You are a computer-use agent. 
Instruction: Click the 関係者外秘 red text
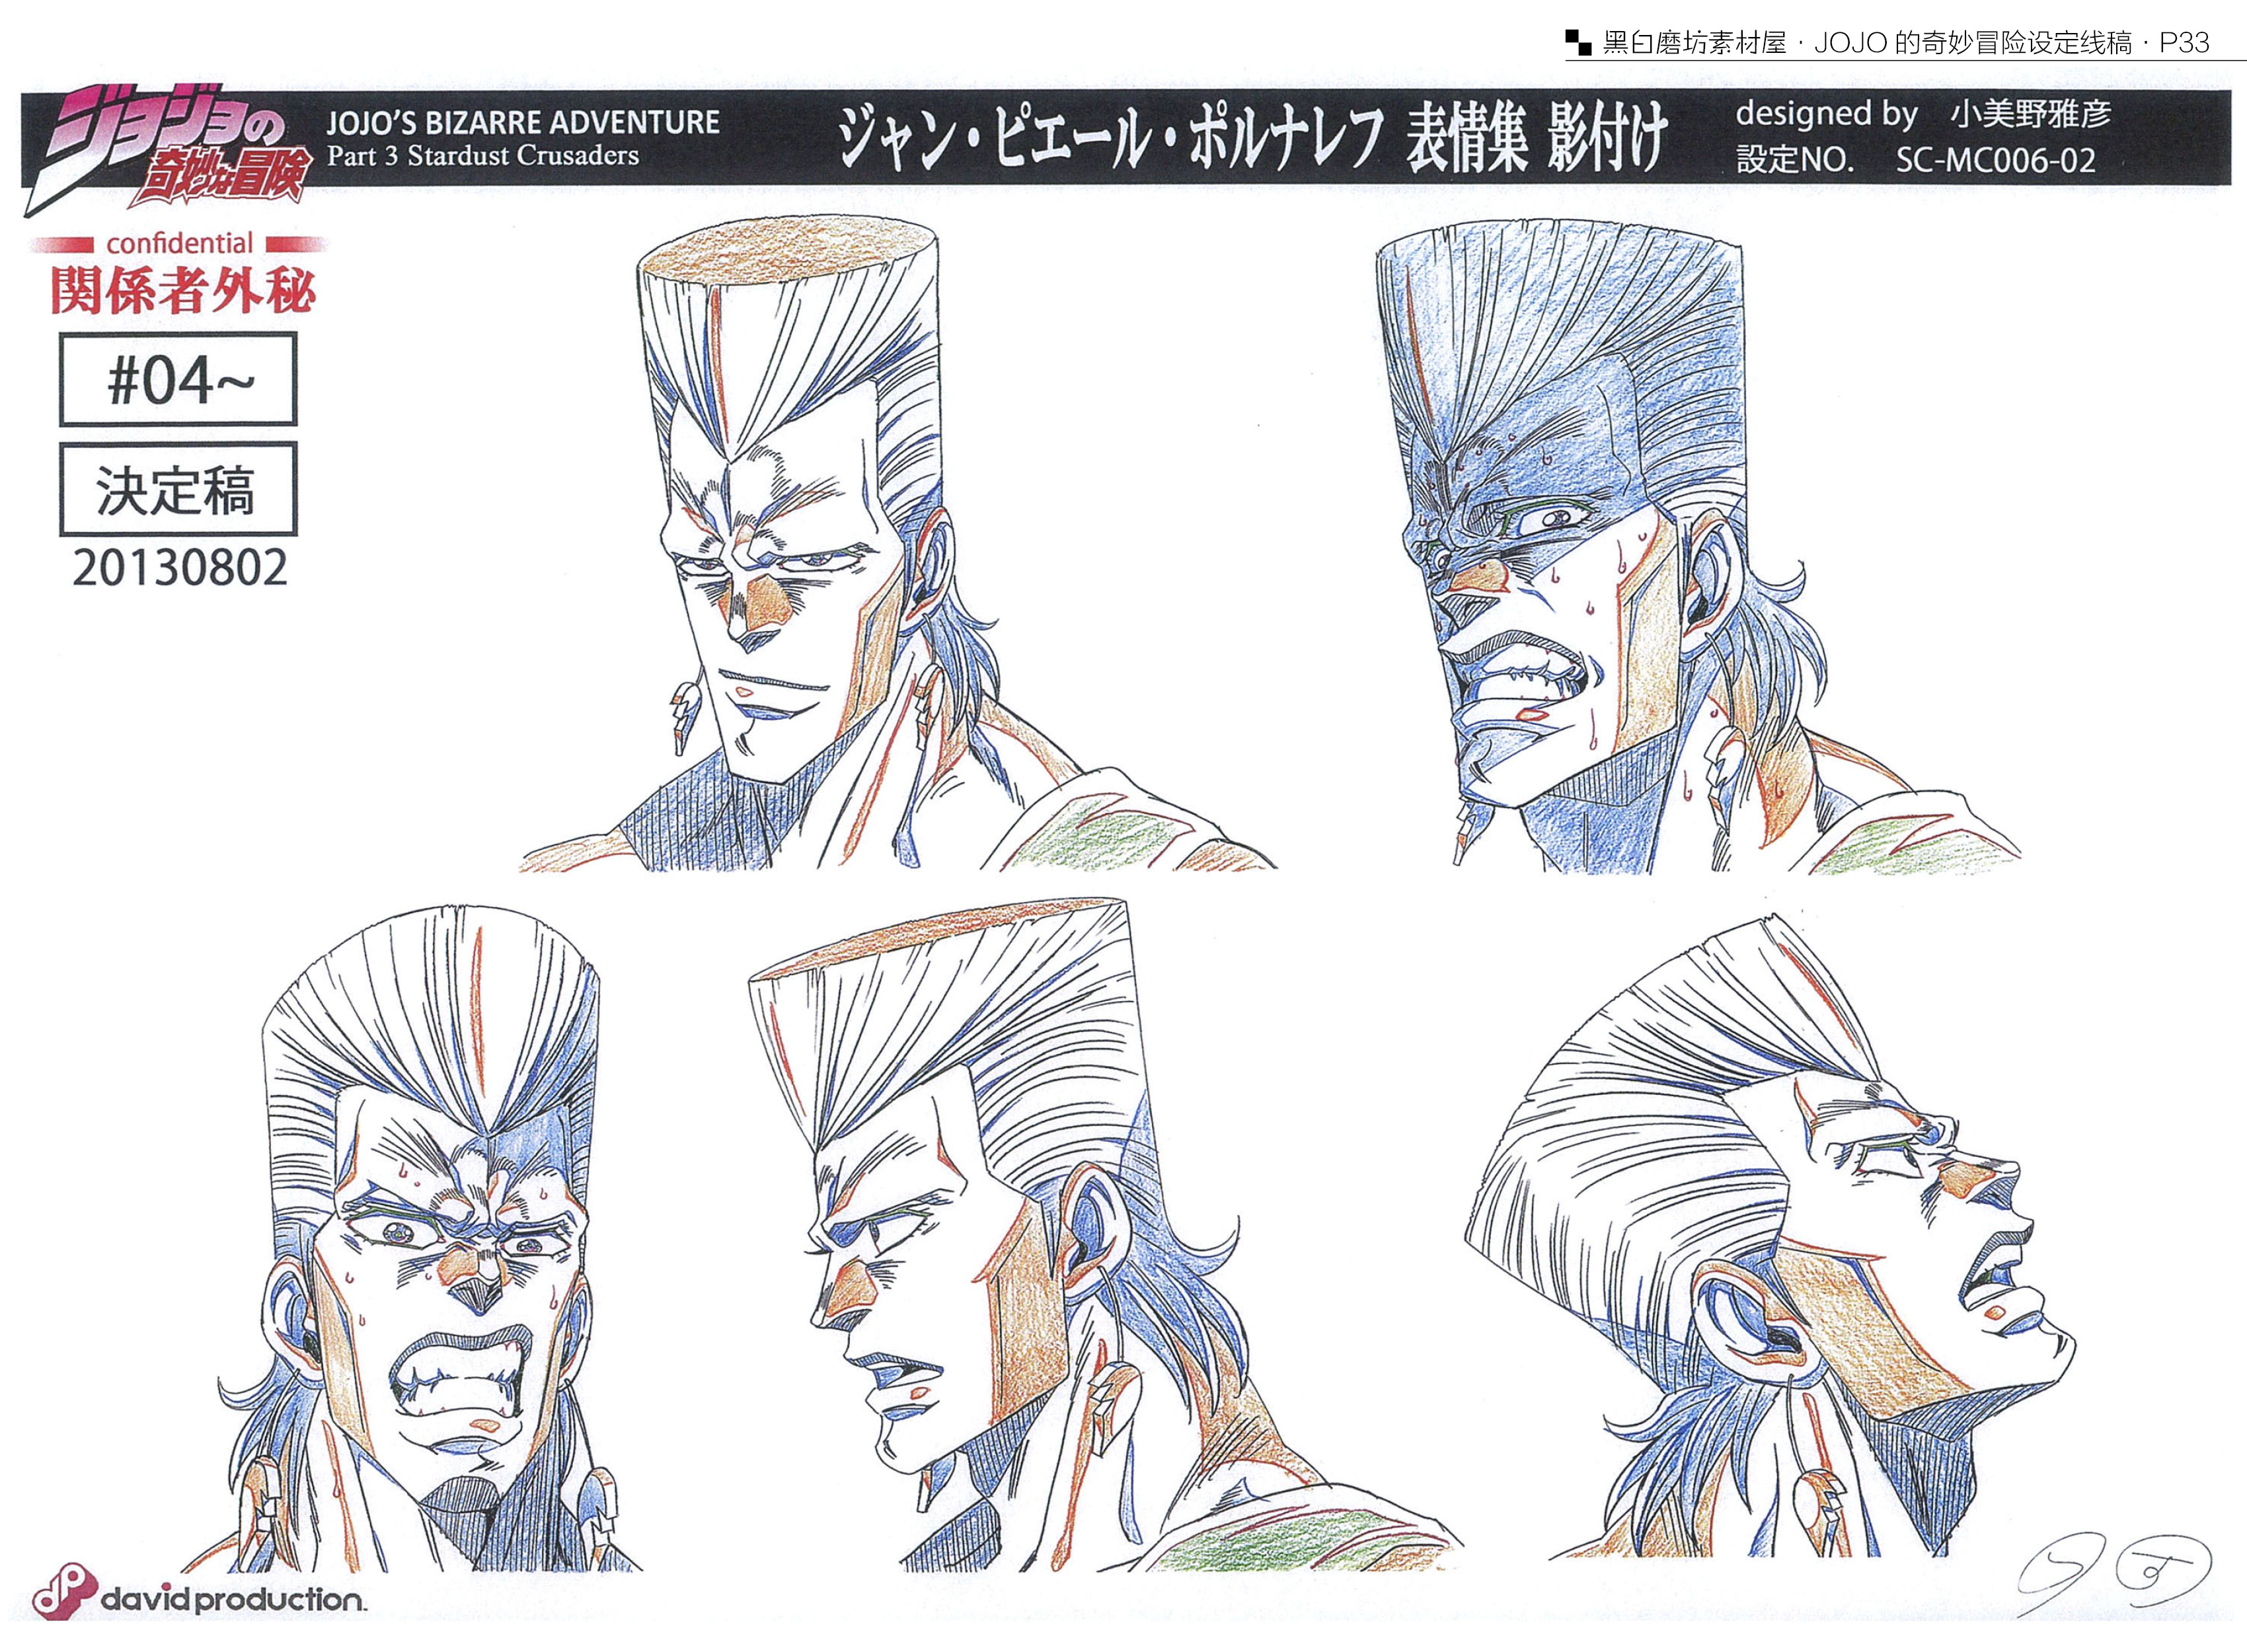182,290
